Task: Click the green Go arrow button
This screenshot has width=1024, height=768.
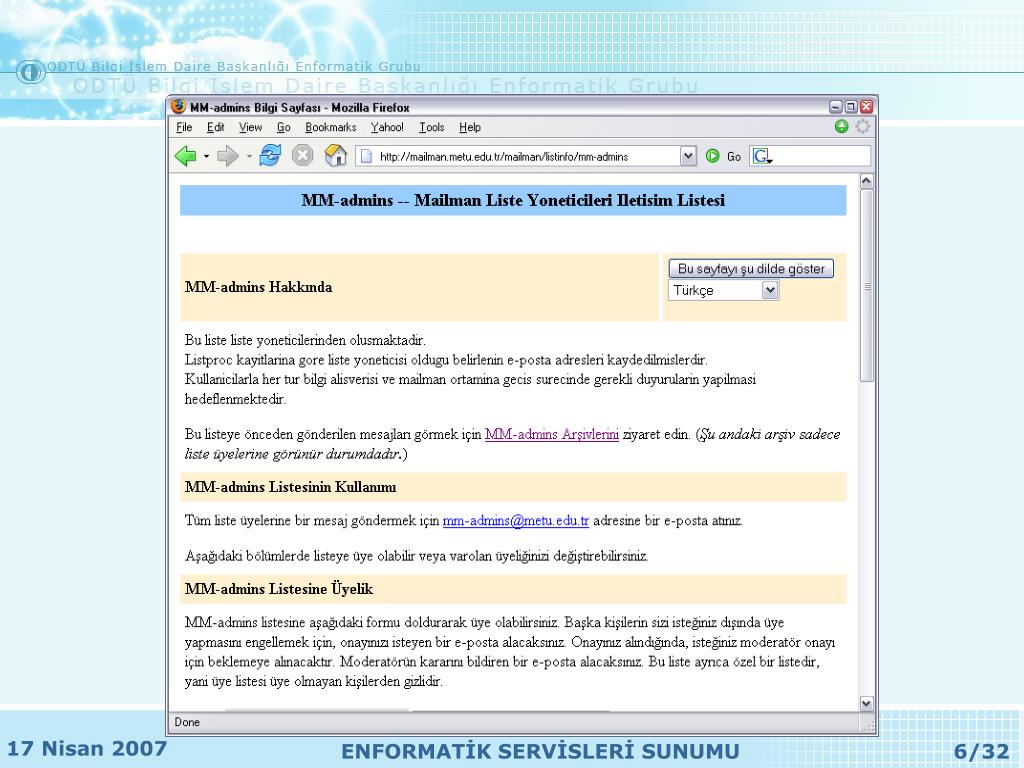Action: coord(712,156)
